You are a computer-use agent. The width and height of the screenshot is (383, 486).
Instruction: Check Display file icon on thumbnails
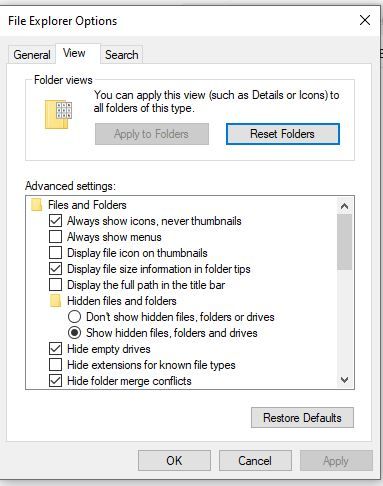click(55, 253)
